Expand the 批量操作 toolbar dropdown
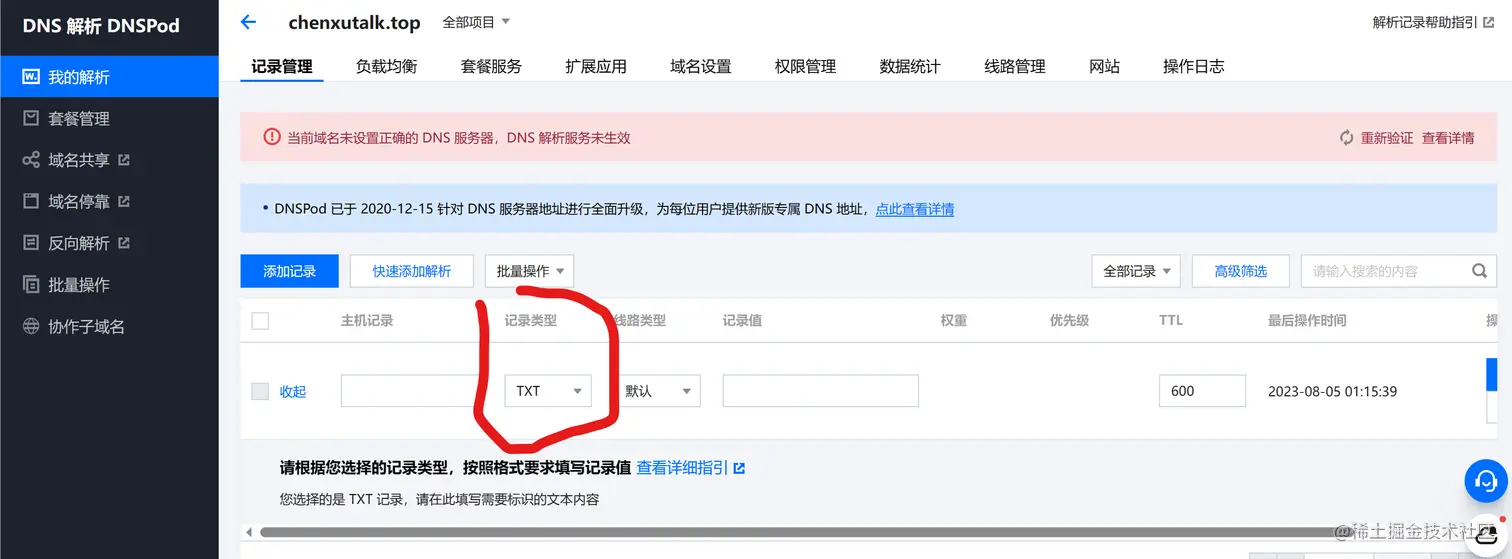 click(x=529, y=271)
